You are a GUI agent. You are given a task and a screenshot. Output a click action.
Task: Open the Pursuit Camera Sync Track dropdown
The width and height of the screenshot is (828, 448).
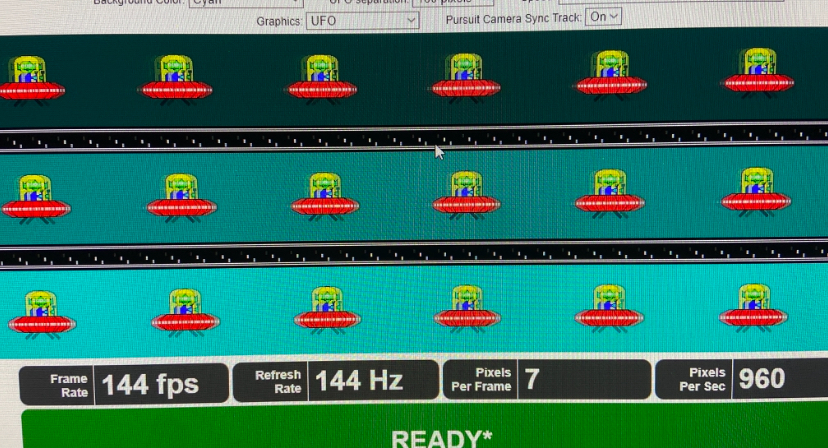pyautogui.click(x=603, y=17)
